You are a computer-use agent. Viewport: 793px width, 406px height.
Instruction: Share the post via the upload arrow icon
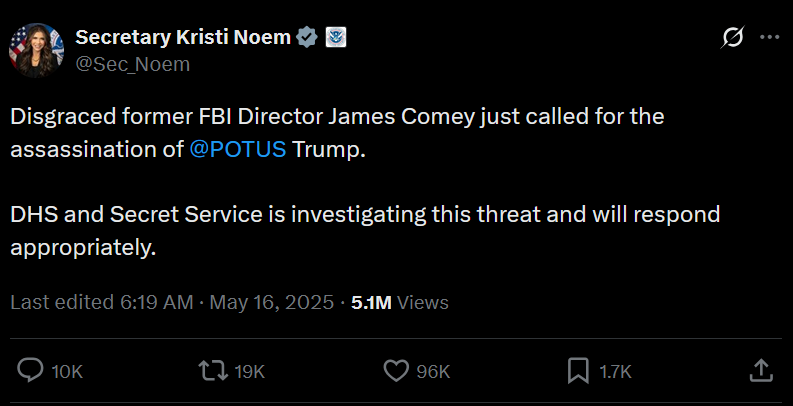click(x=759, y=371)
